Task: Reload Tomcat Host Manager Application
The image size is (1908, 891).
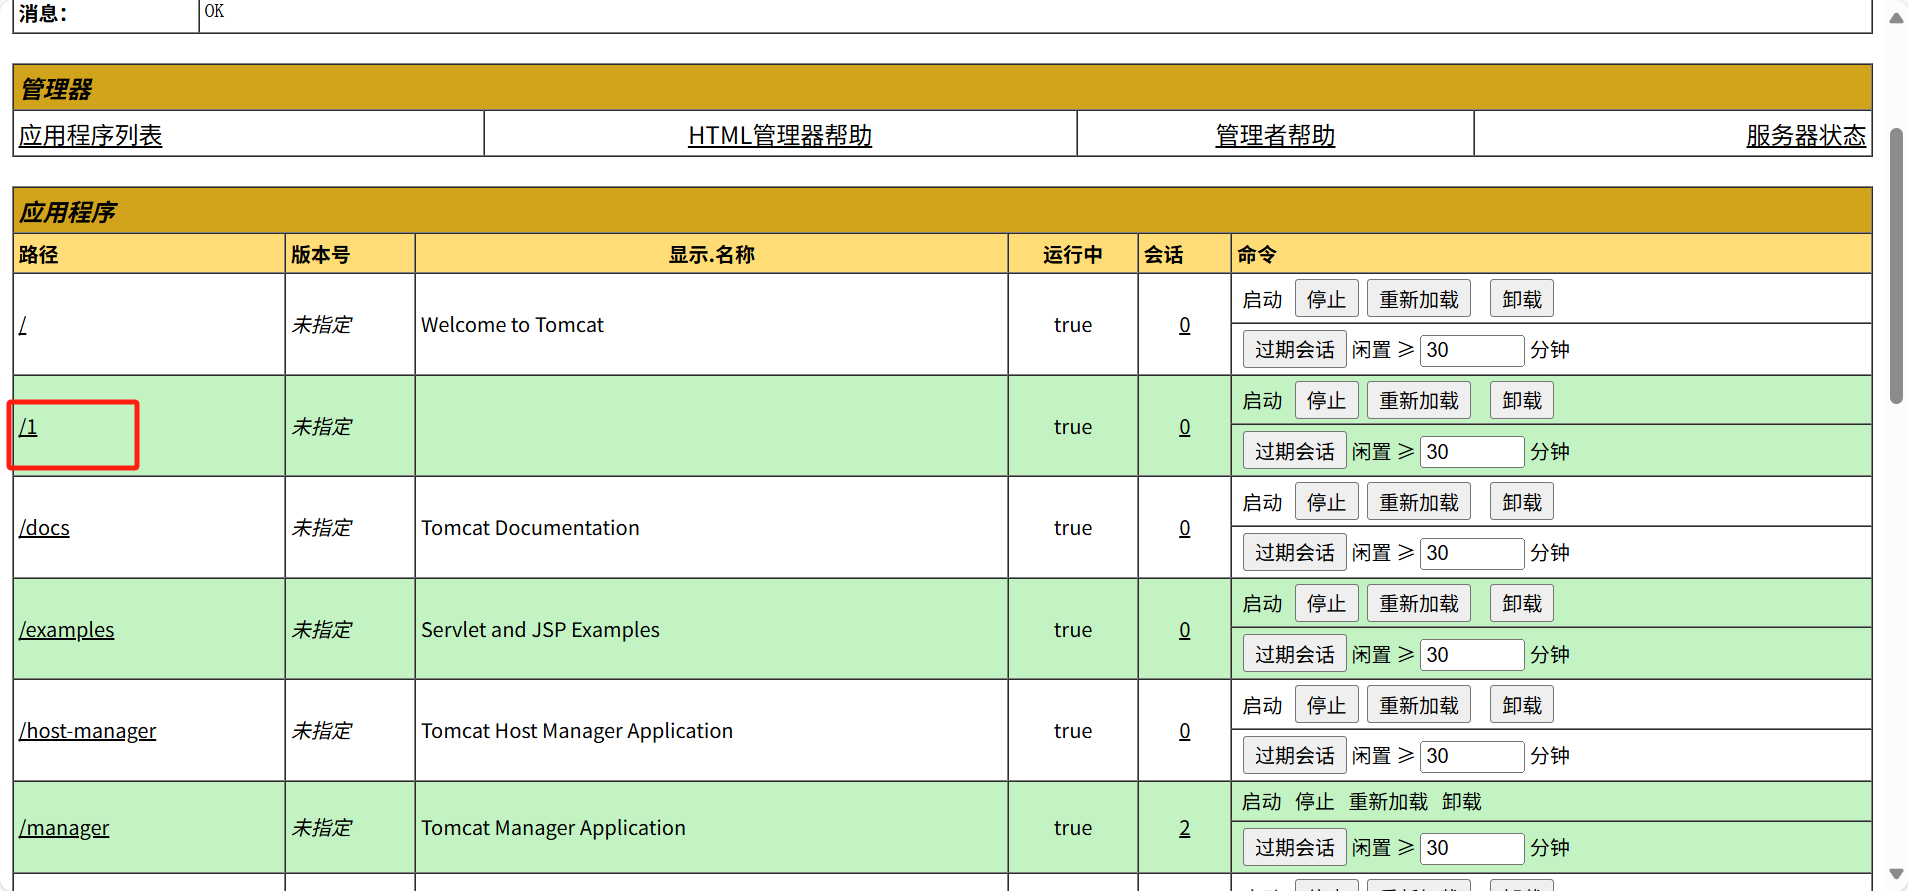Action: click(x=1419, y=705)
